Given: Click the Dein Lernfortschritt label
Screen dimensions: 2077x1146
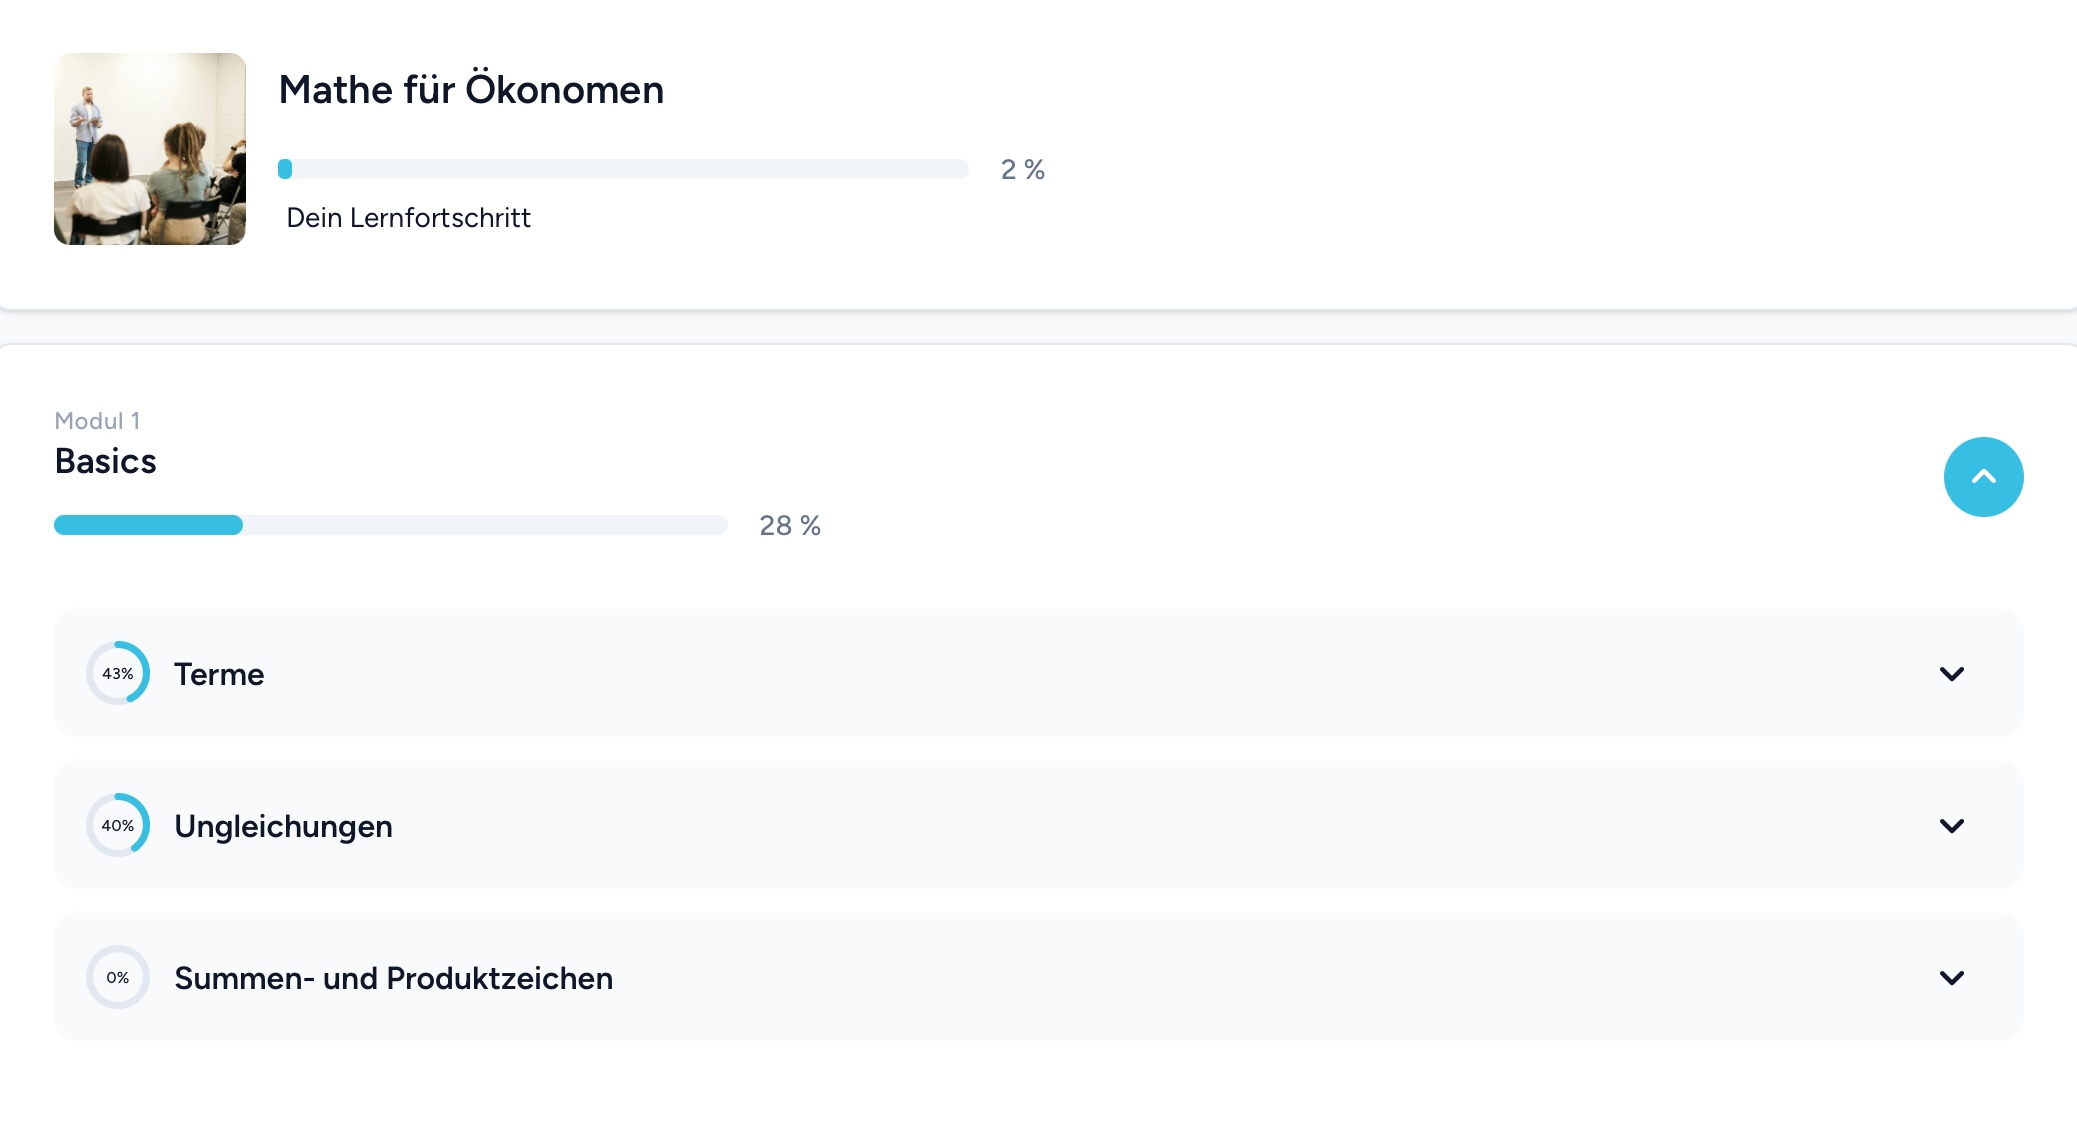Looking at the screenshot, I should click(408, 218).
